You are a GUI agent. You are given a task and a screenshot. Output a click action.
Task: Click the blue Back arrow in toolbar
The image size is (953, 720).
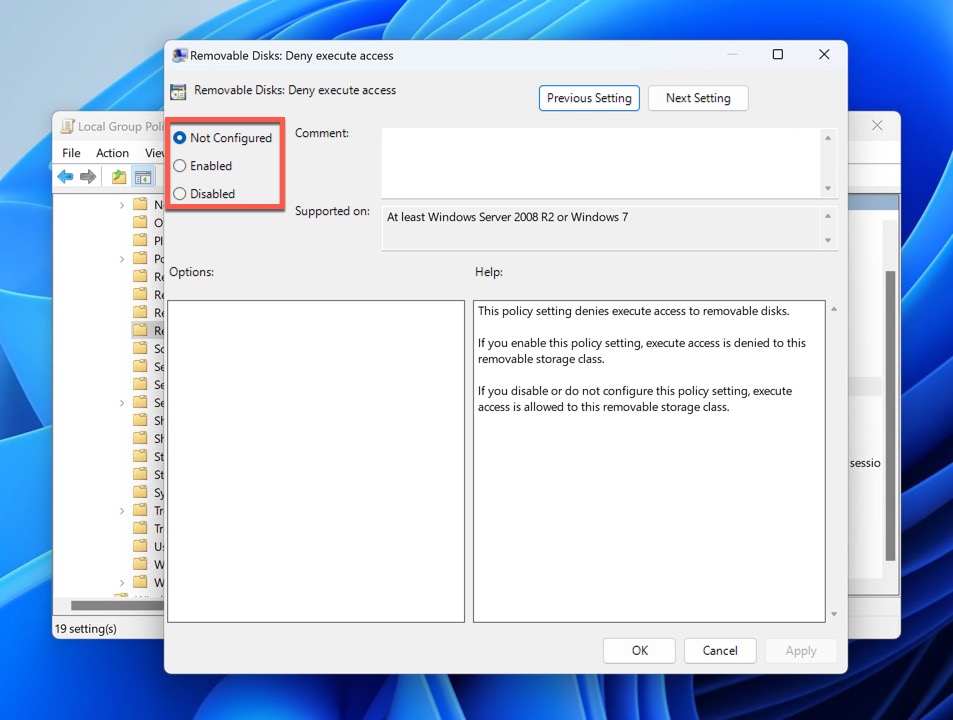(65, 177)
